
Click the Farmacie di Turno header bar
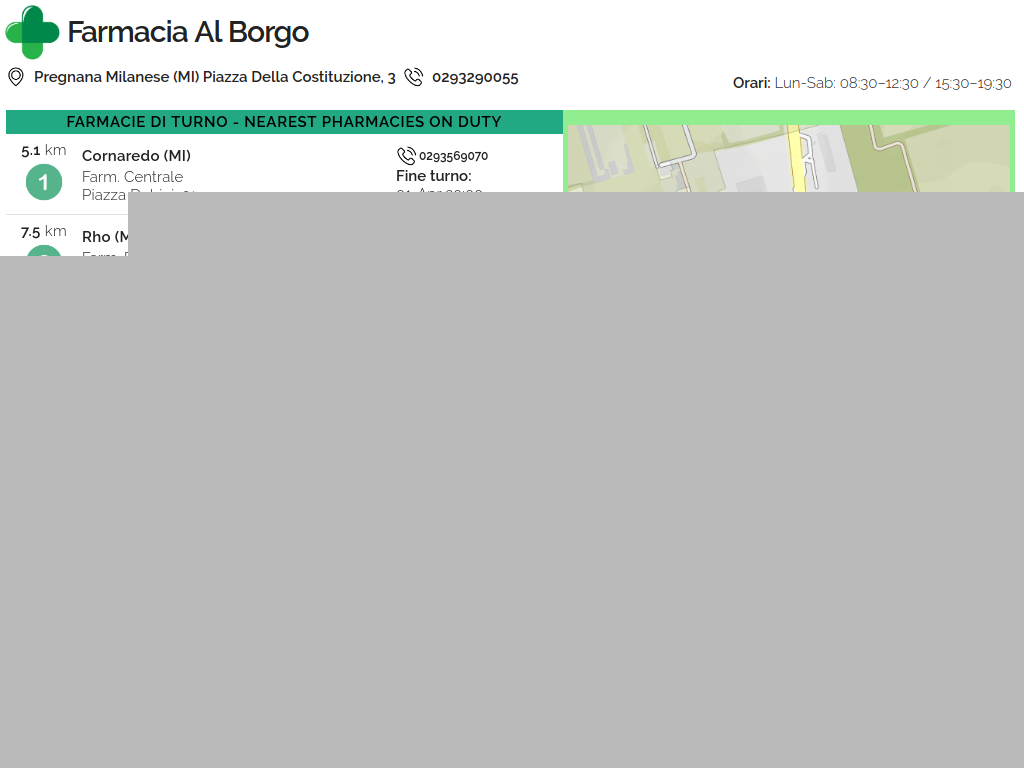click(284, 122)
